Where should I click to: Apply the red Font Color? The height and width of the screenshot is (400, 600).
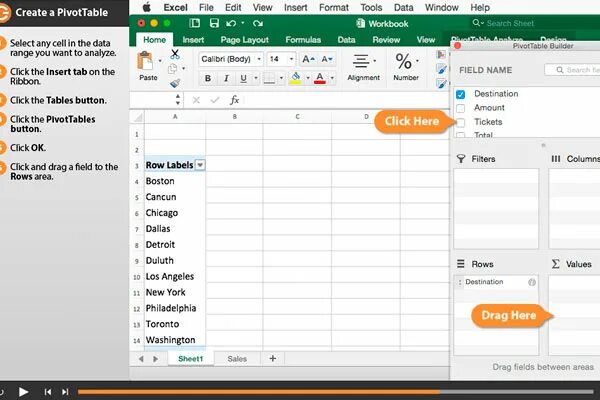[320, 78]
